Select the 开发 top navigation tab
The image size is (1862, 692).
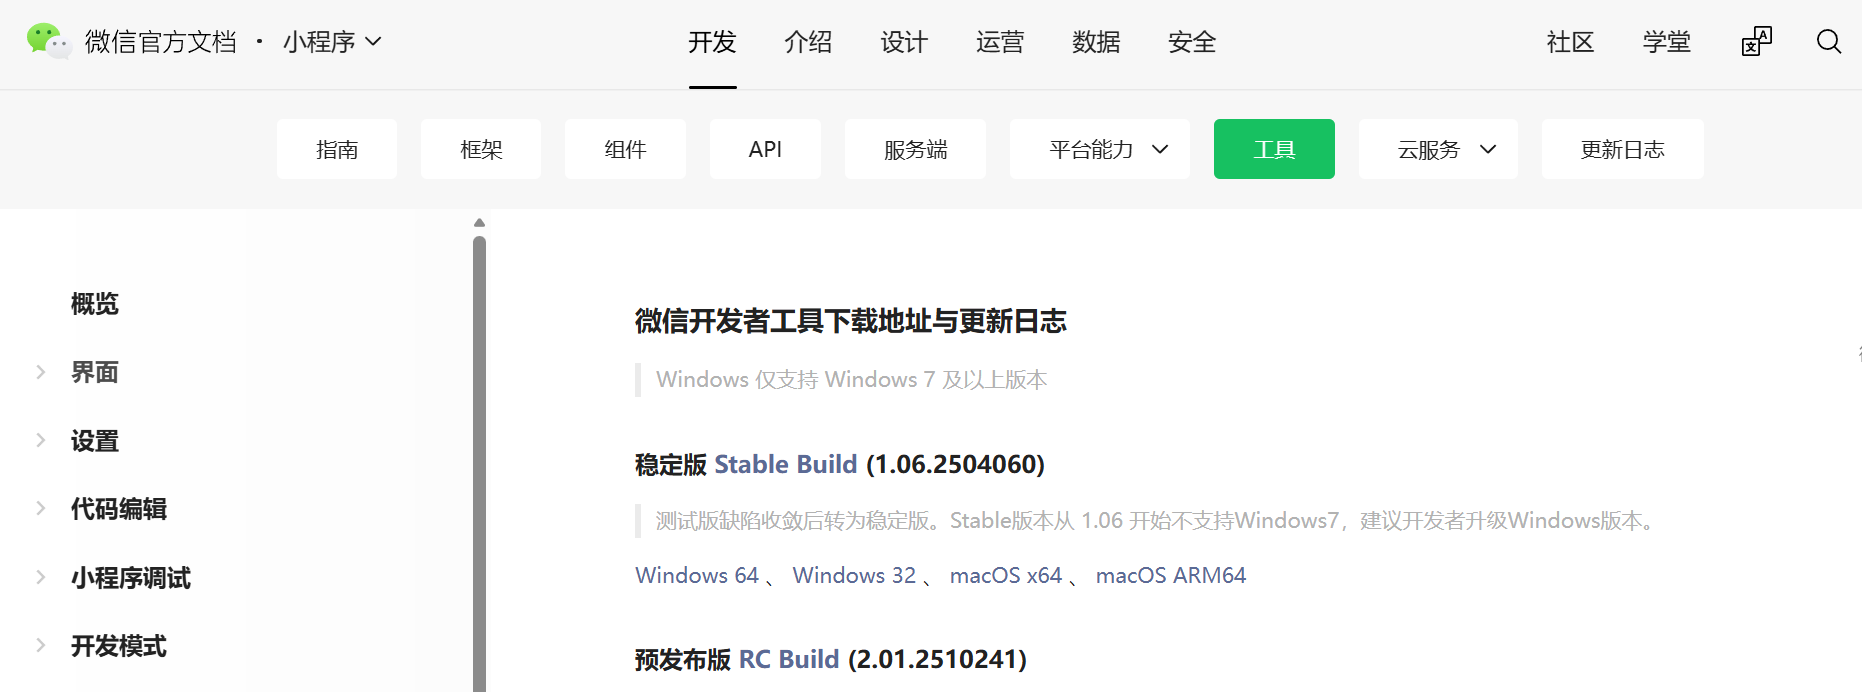(712, 42)
